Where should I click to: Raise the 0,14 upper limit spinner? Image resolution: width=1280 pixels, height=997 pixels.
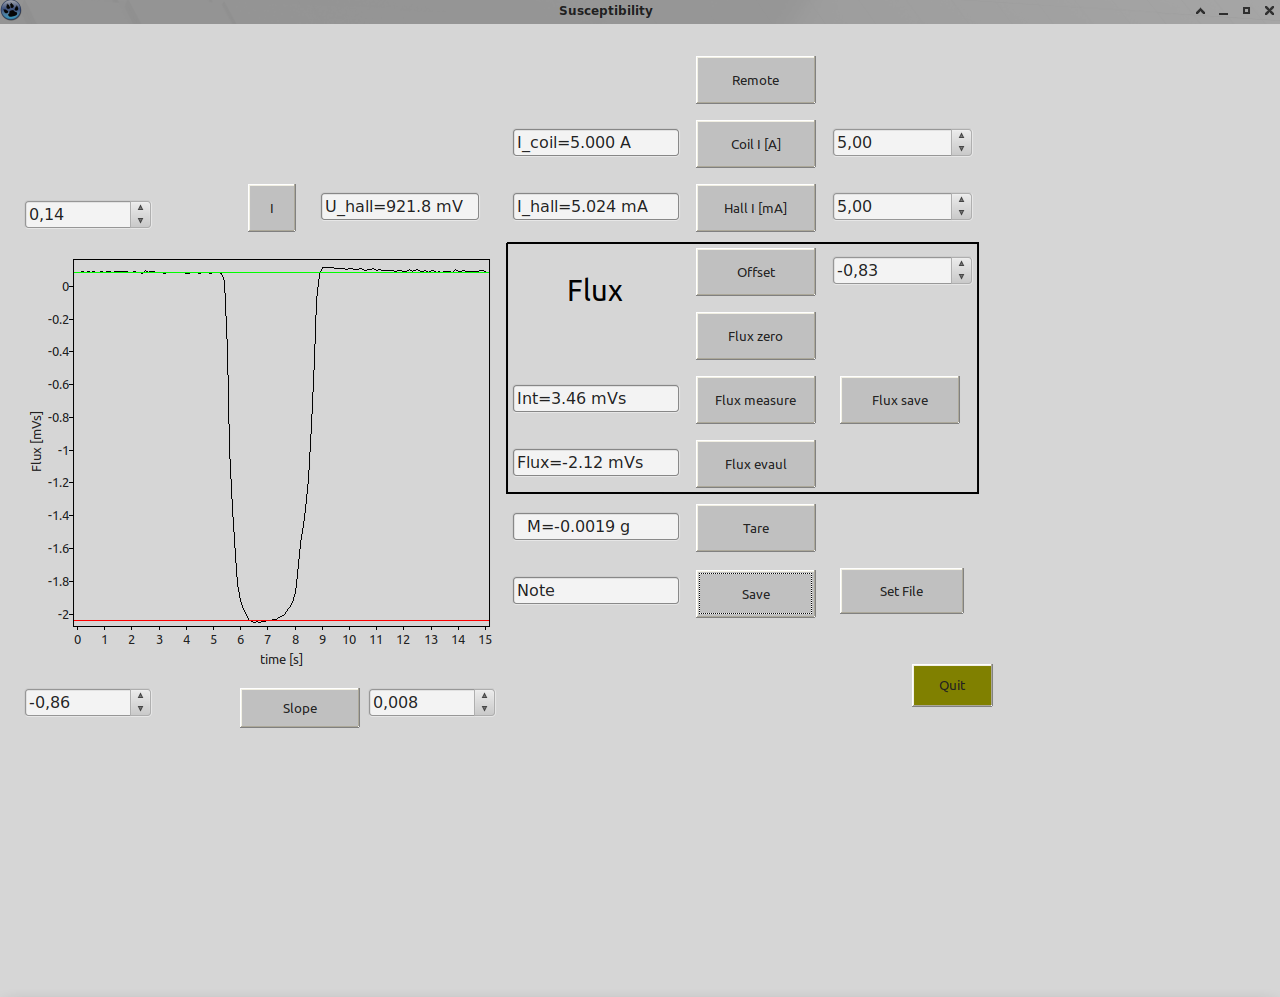pyautogui.click(x=141, y=208)
